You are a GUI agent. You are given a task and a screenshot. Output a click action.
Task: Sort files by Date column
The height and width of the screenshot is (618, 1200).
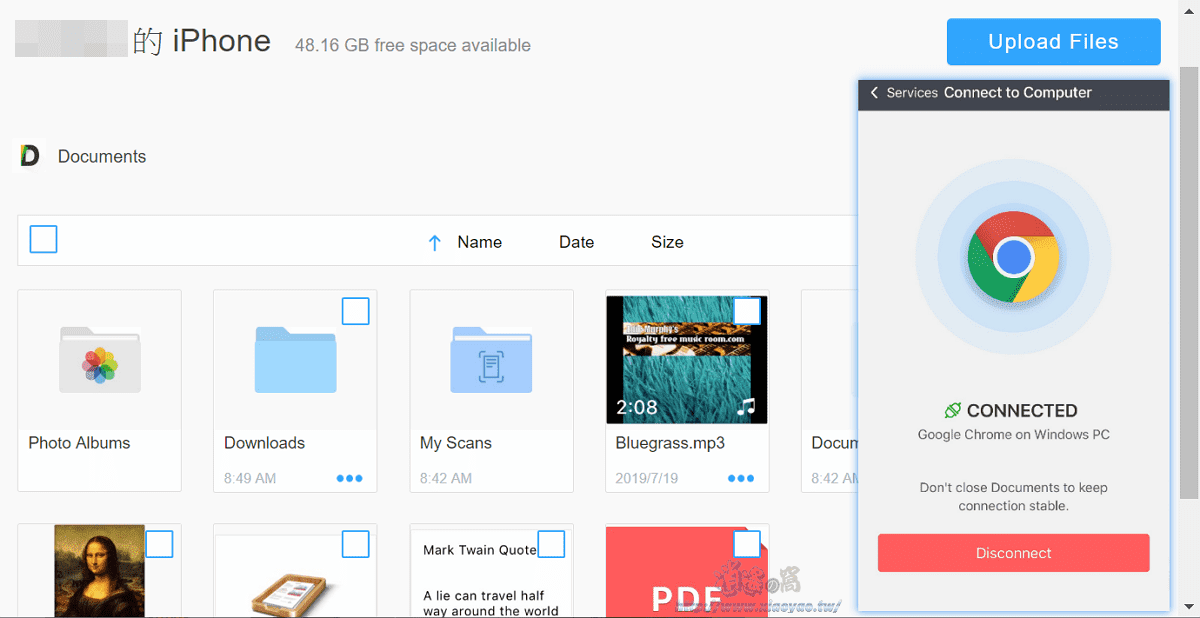(576, 242)
